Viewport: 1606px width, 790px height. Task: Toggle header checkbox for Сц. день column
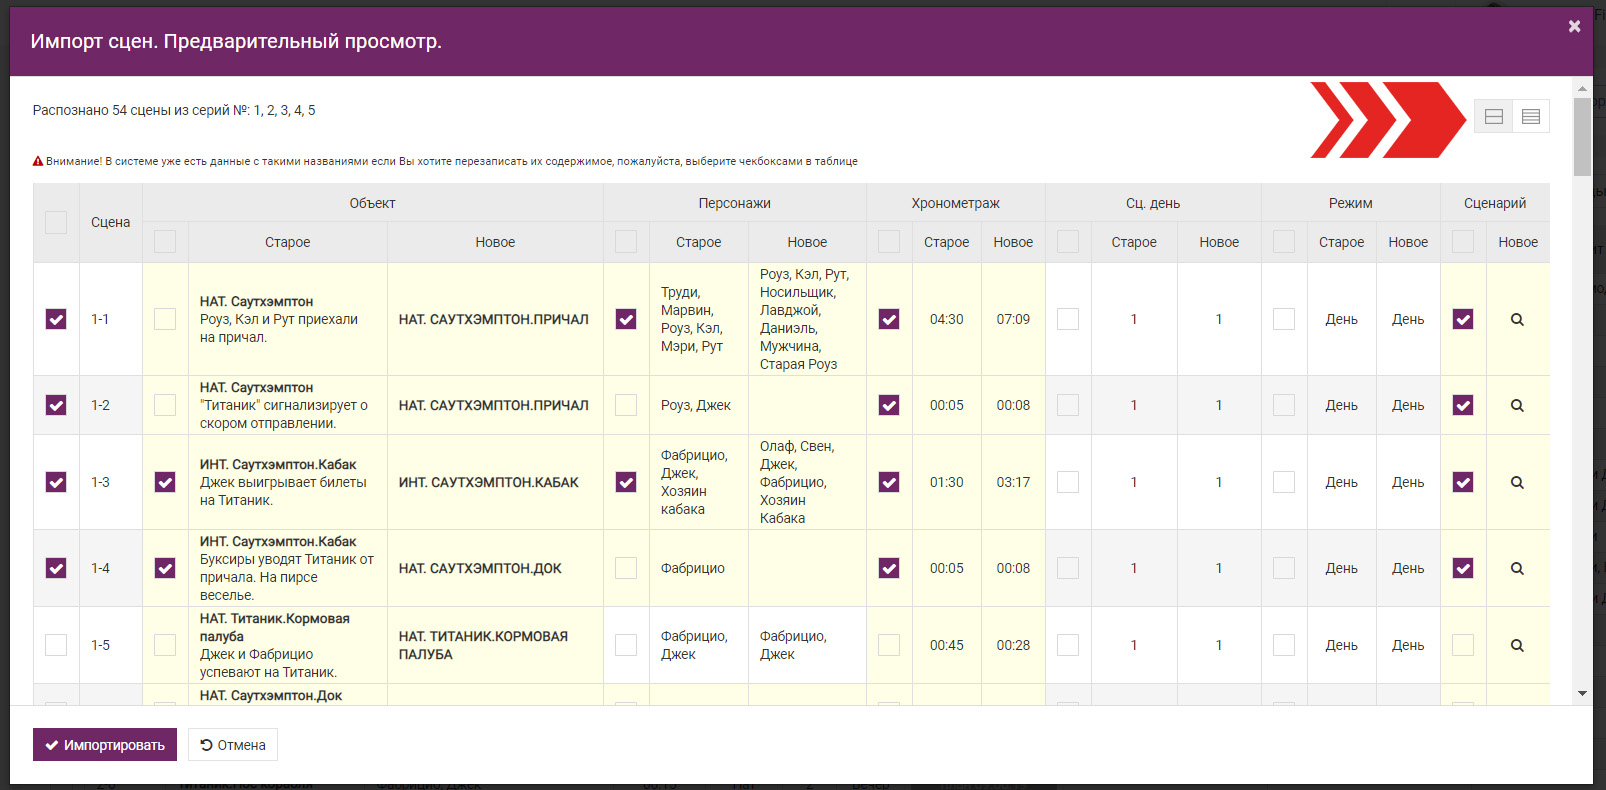(x=1068, y=242)
